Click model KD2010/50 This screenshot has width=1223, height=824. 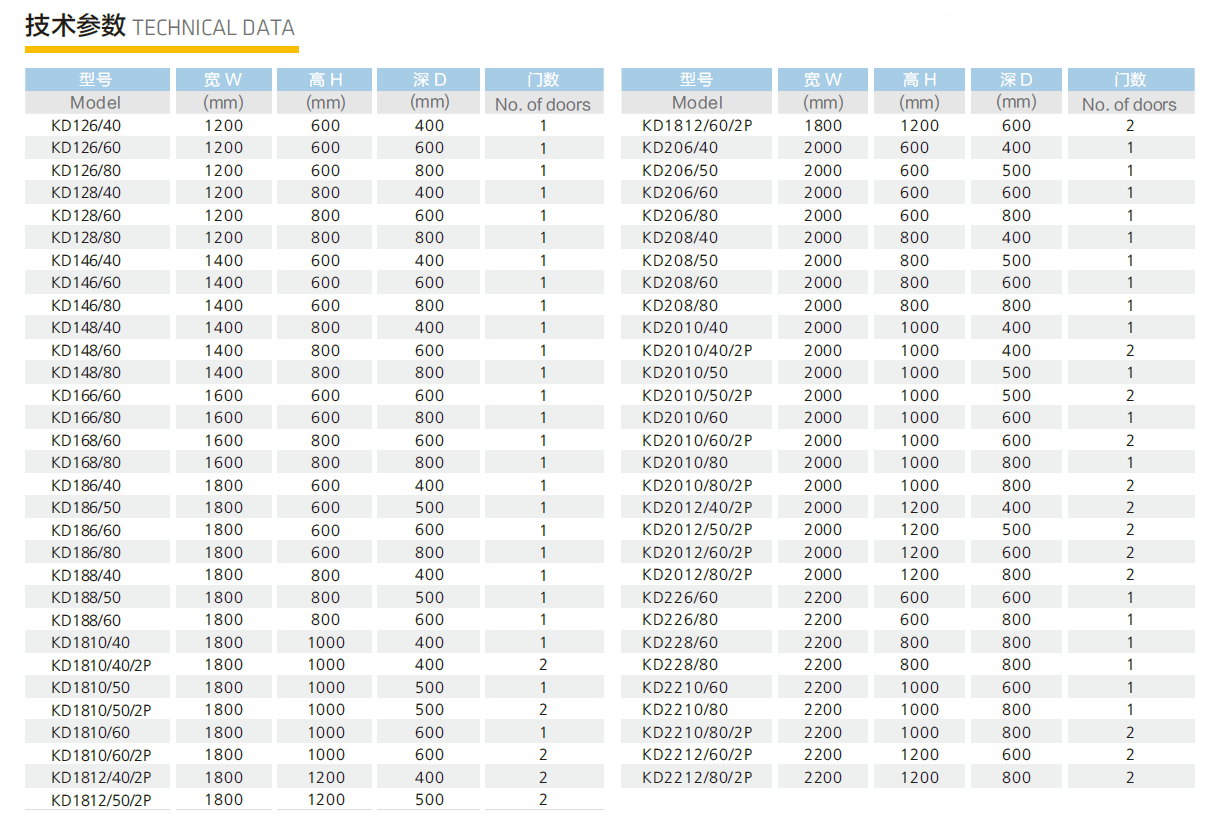click(685, 372)
